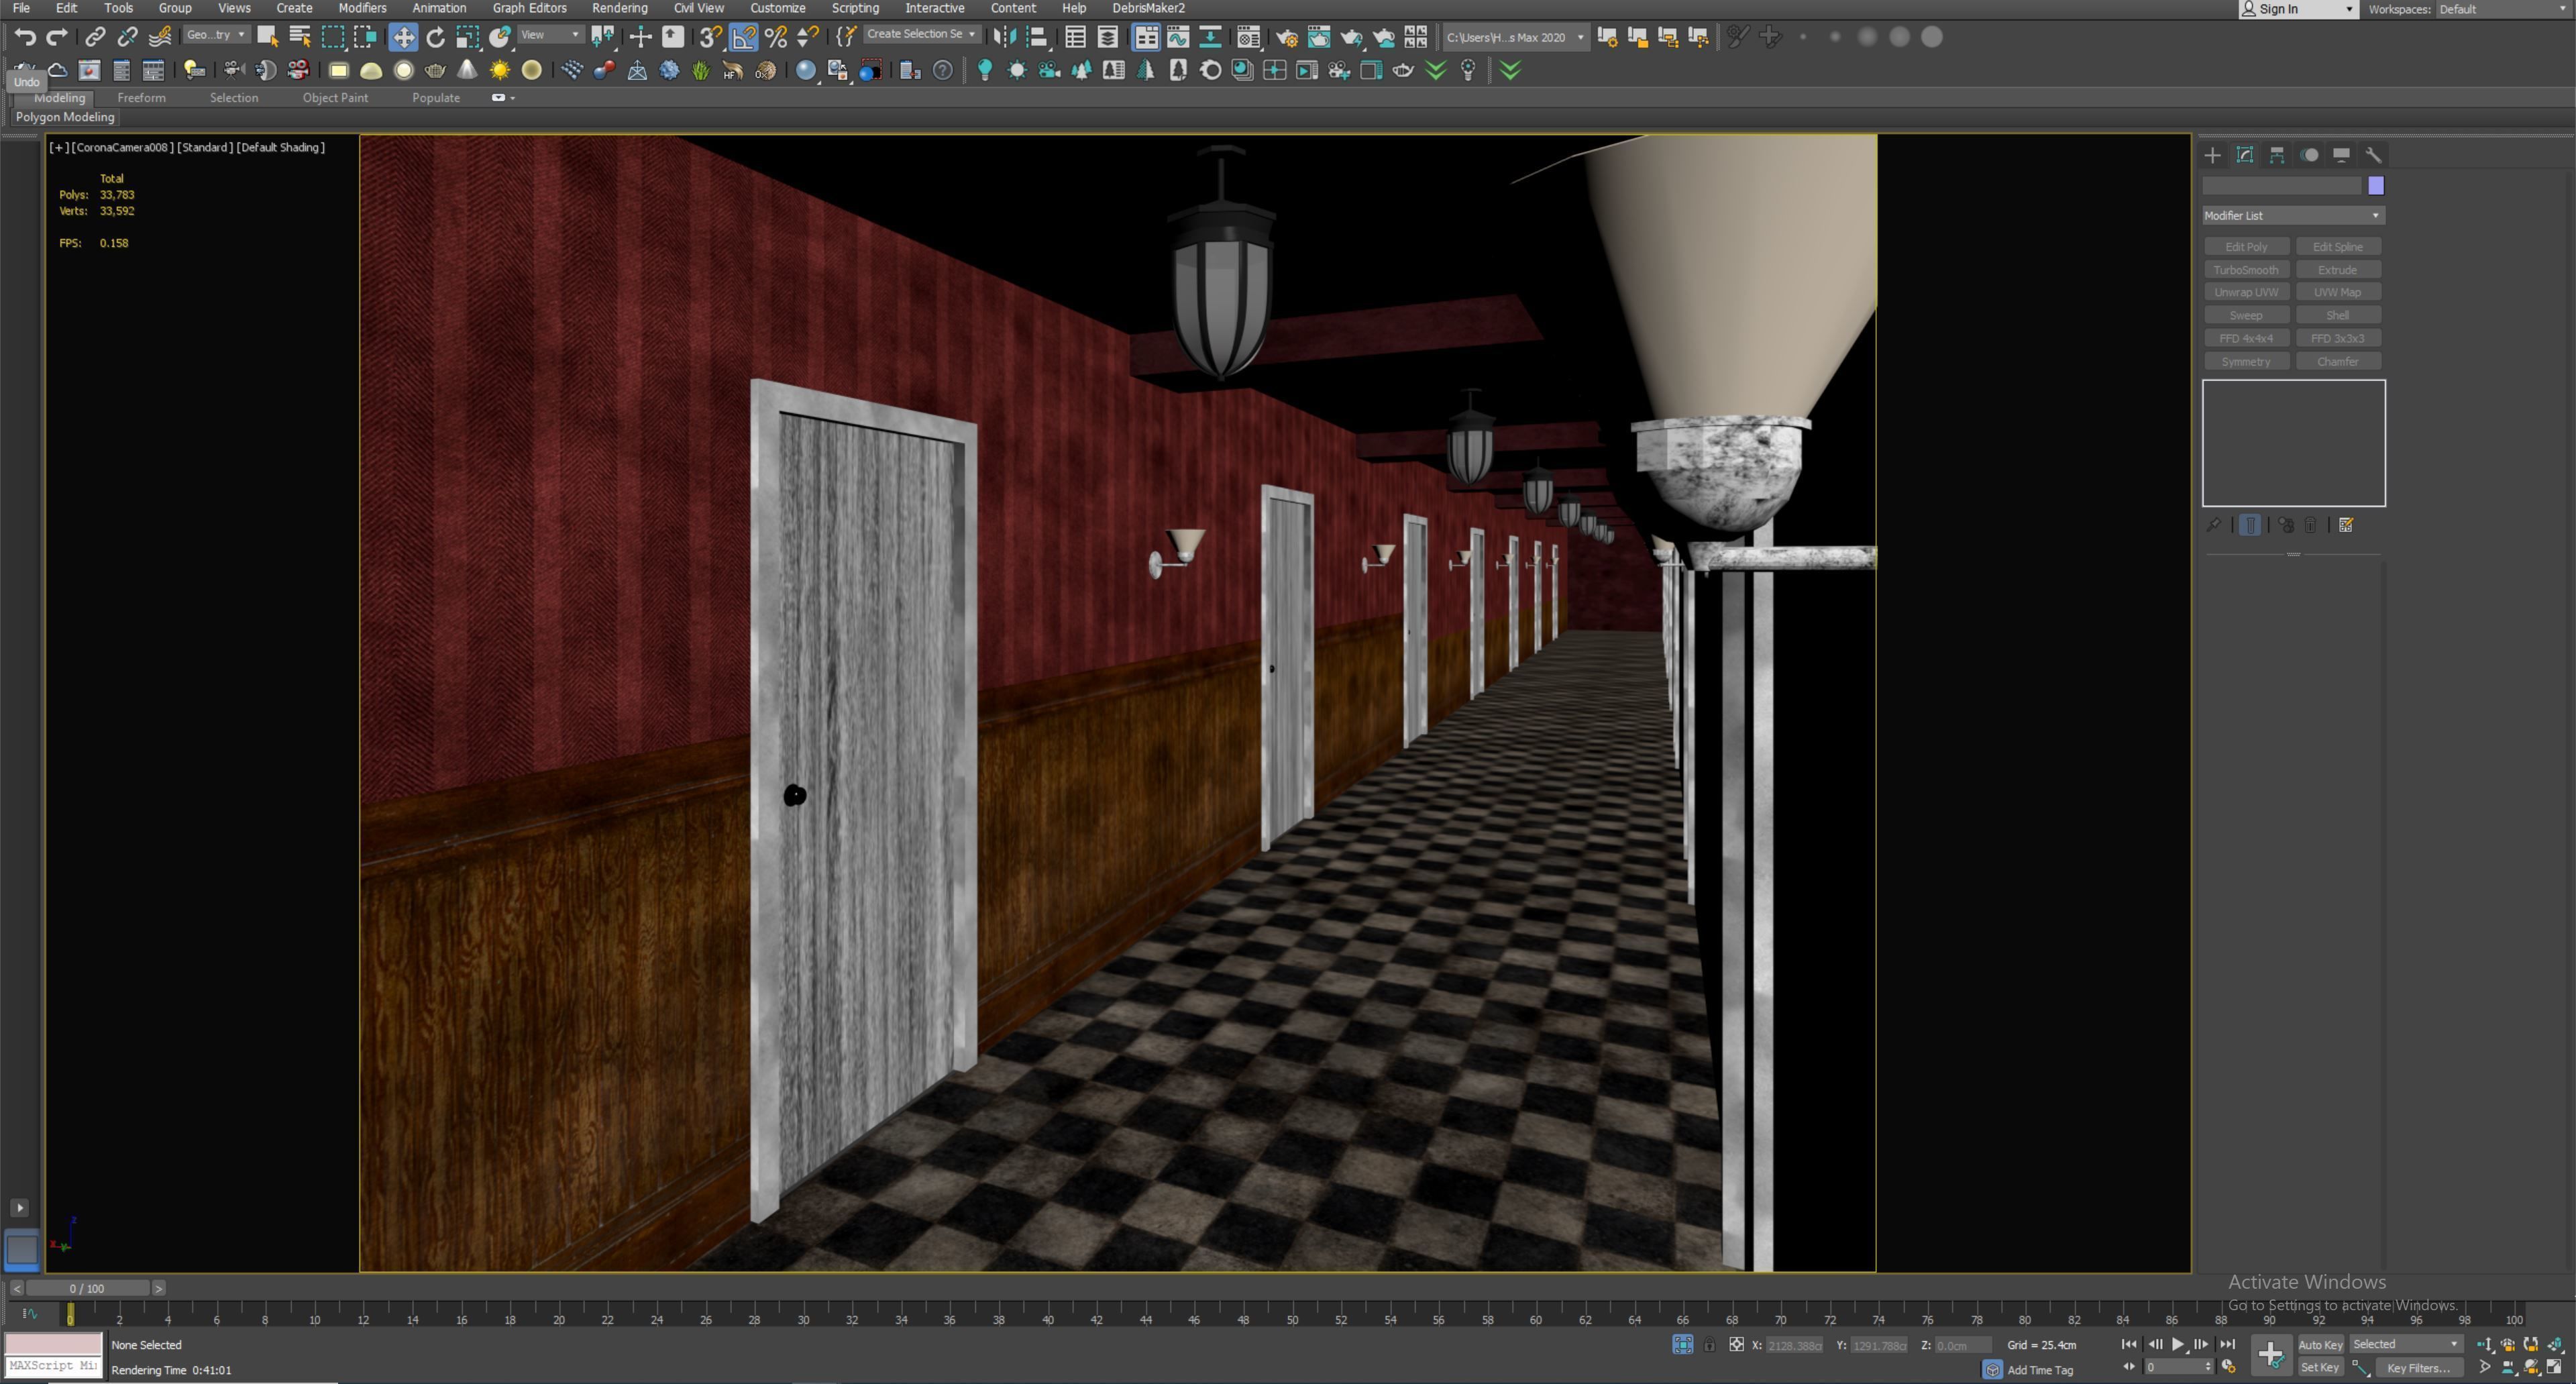Open the Graph Editors menu
Viewport: 2576px width, 1384px height.
[529, 8]
